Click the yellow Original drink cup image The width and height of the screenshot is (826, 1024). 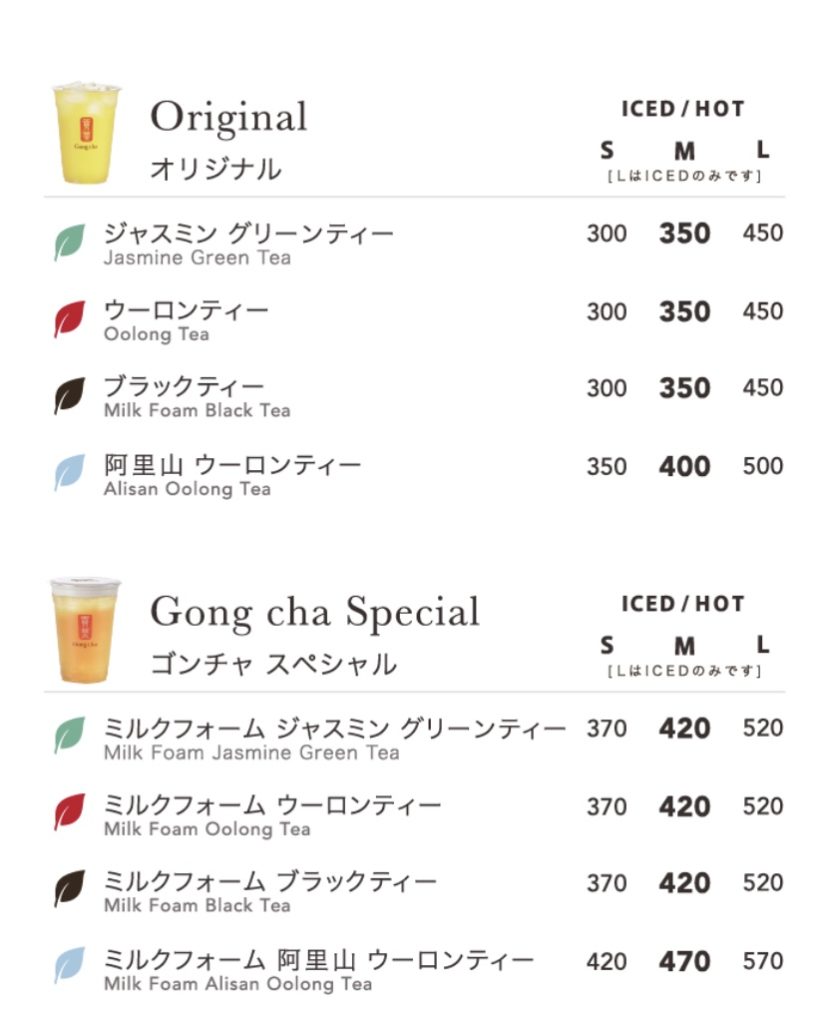86,133
